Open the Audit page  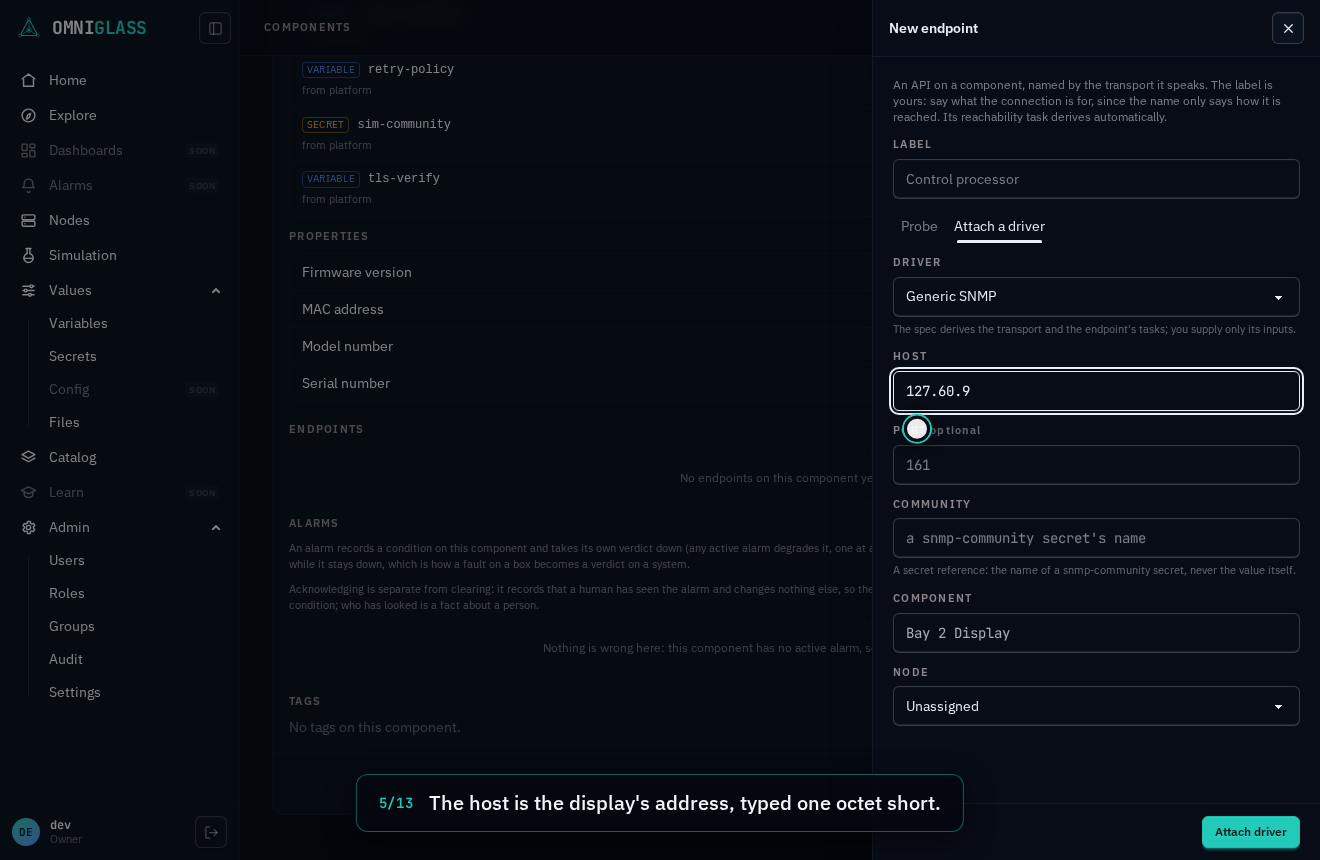coord(66,659)
